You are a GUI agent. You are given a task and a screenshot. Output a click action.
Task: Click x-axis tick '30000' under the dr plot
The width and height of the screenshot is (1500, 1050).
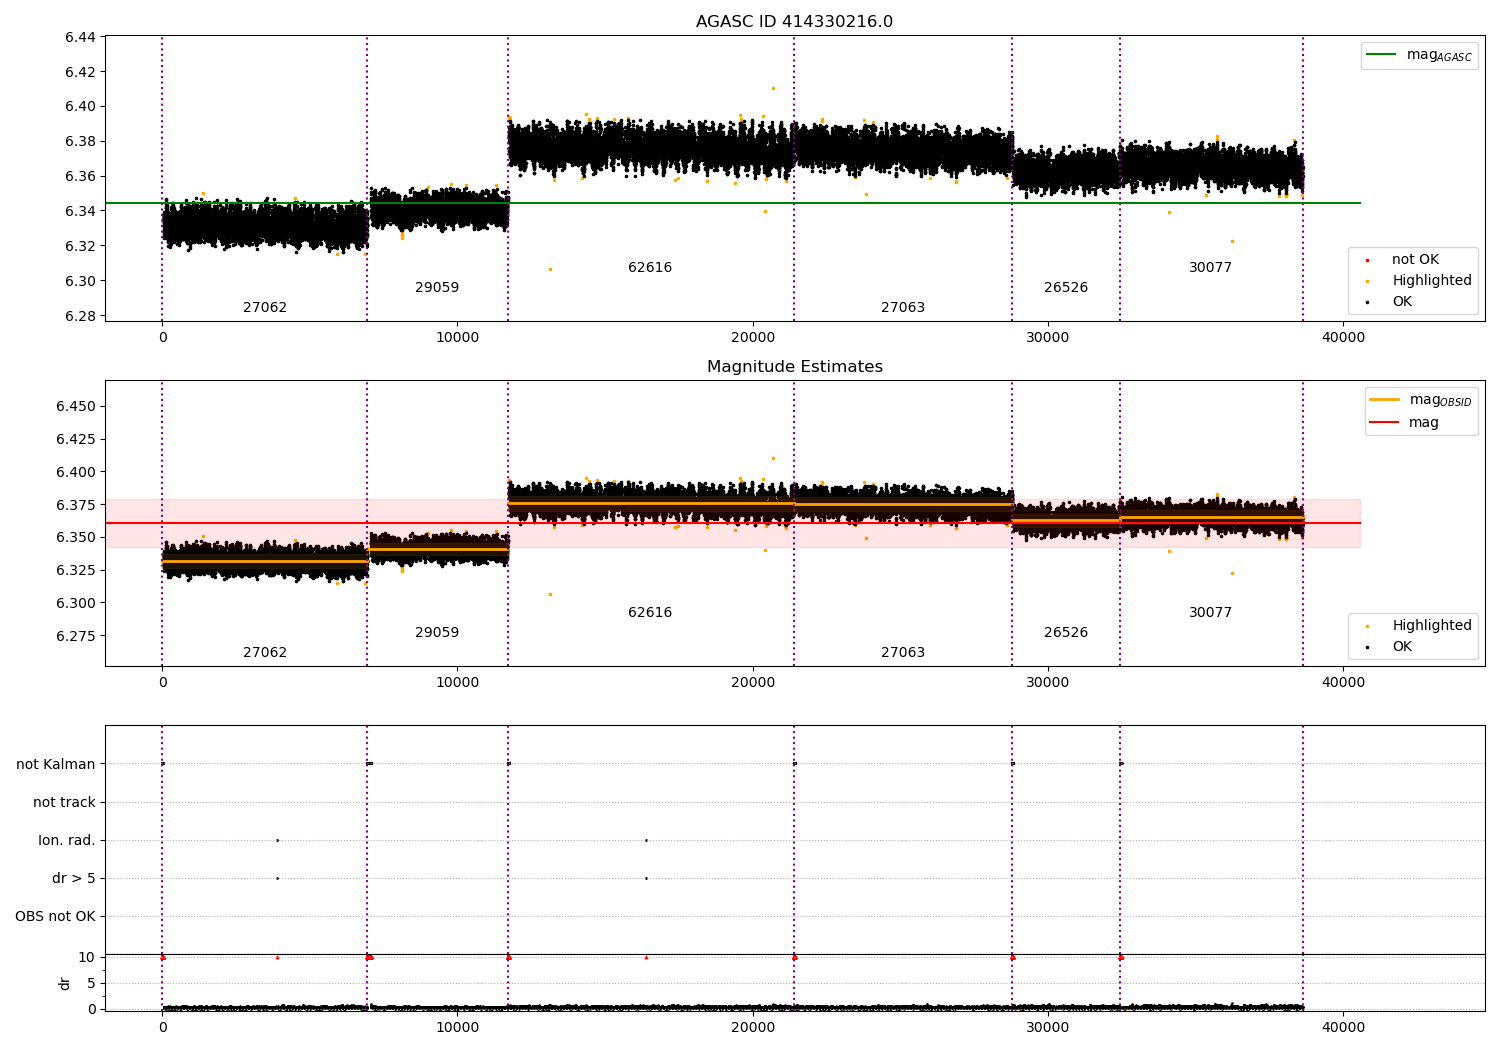point(1048,1028)
